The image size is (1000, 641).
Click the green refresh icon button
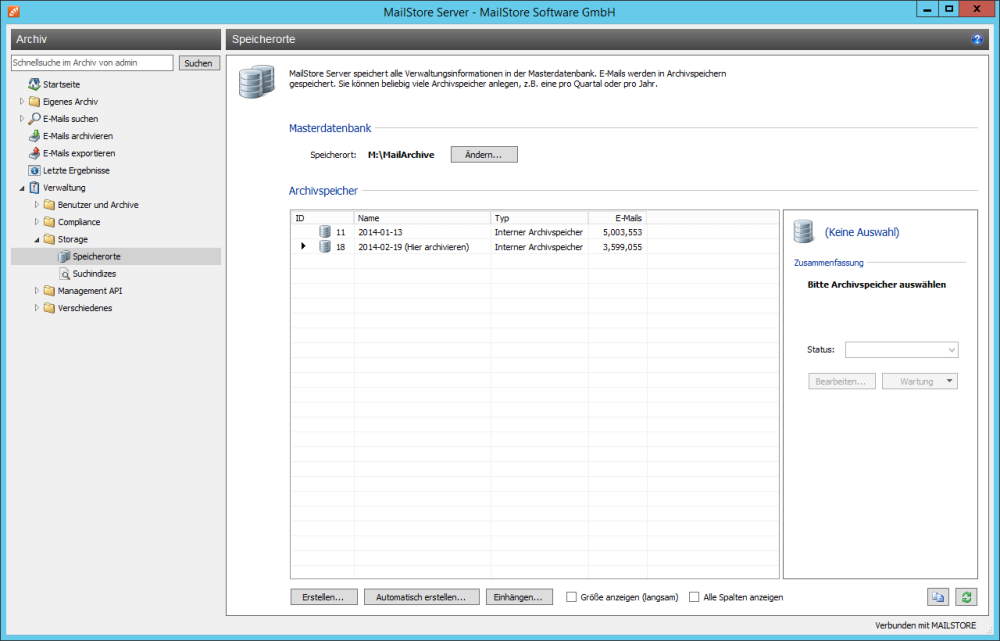click(966, 597)
